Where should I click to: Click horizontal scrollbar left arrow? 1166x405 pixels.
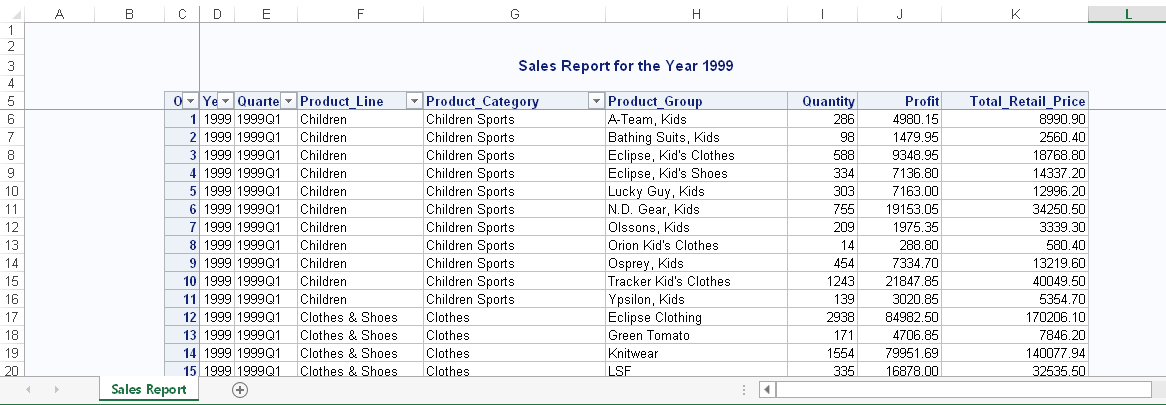pyautogui.click(x=767, y=390)
